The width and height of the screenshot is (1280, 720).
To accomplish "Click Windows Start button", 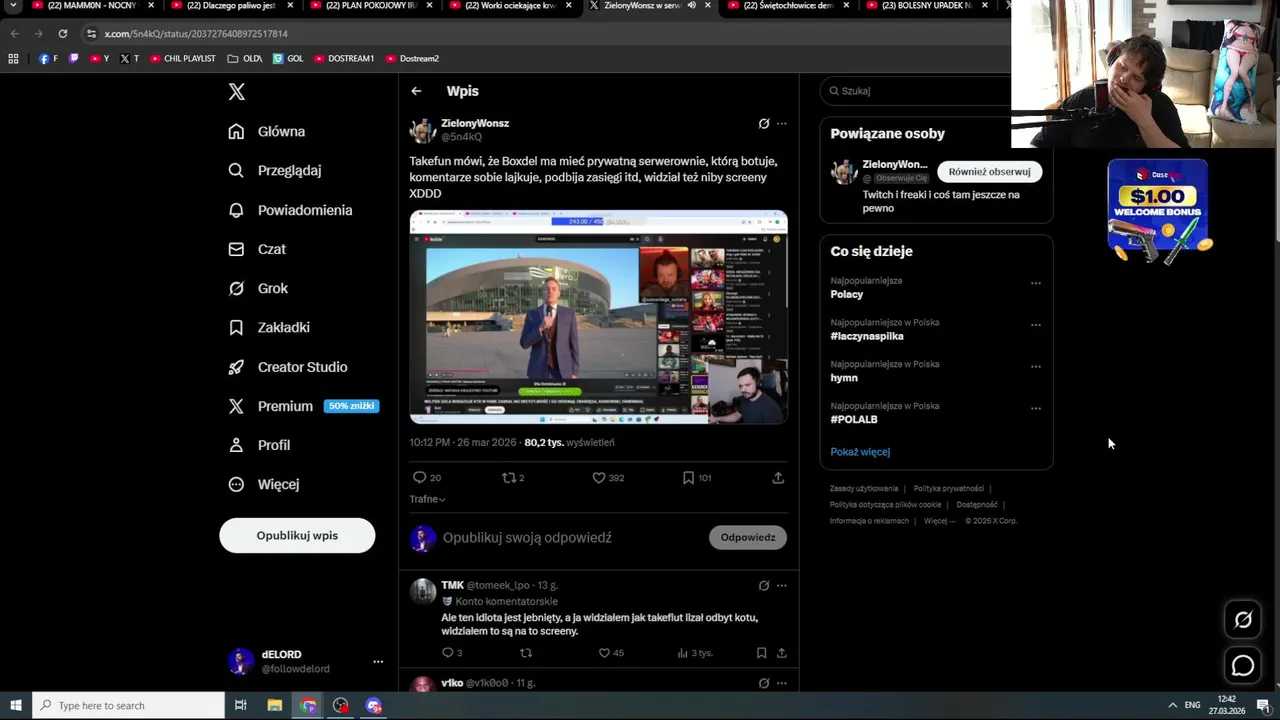I will 15,705.
